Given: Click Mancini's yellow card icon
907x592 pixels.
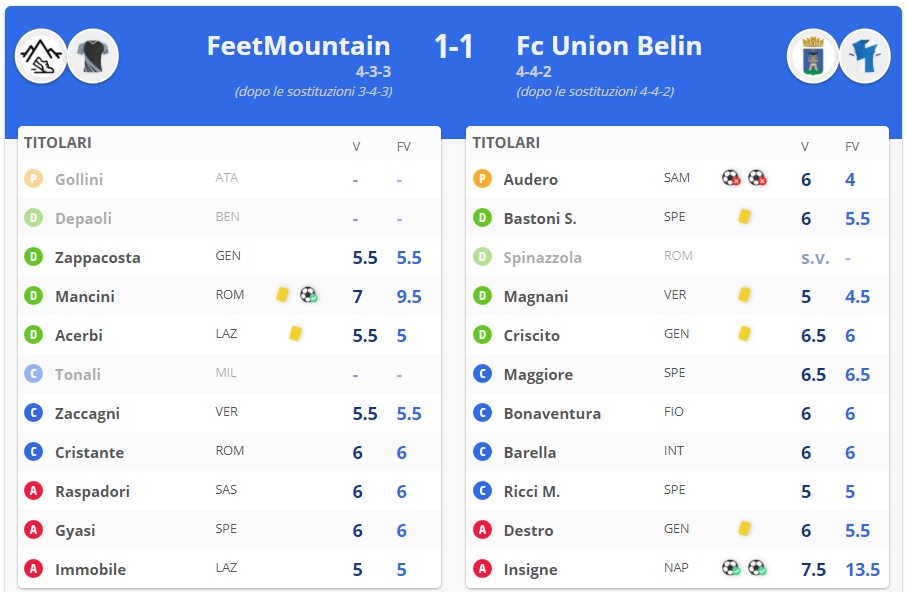Looking at the screenshot, I should tap(283, 295).
